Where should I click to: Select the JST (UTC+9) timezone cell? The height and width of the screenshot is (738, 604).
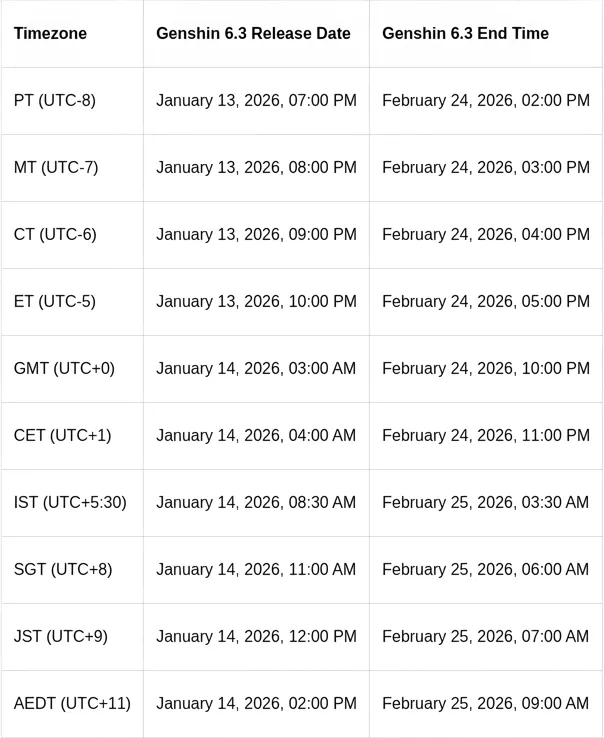point(61,637)
